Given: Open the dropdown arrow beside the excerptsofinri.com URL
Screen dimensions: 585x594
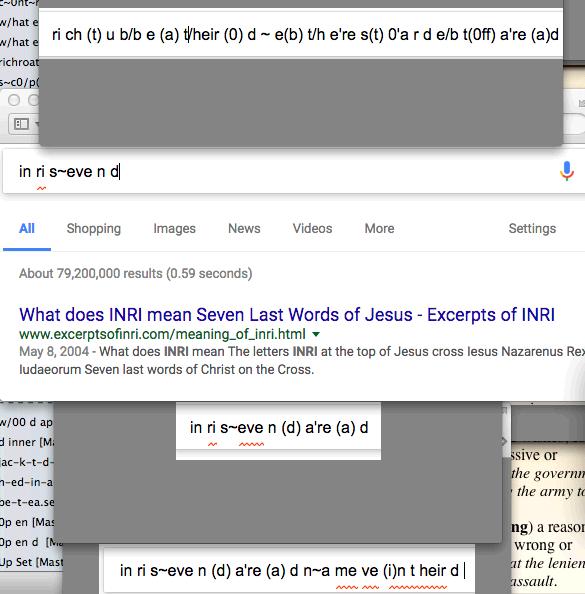Looking at the screenshot, I should coord(316,334).
